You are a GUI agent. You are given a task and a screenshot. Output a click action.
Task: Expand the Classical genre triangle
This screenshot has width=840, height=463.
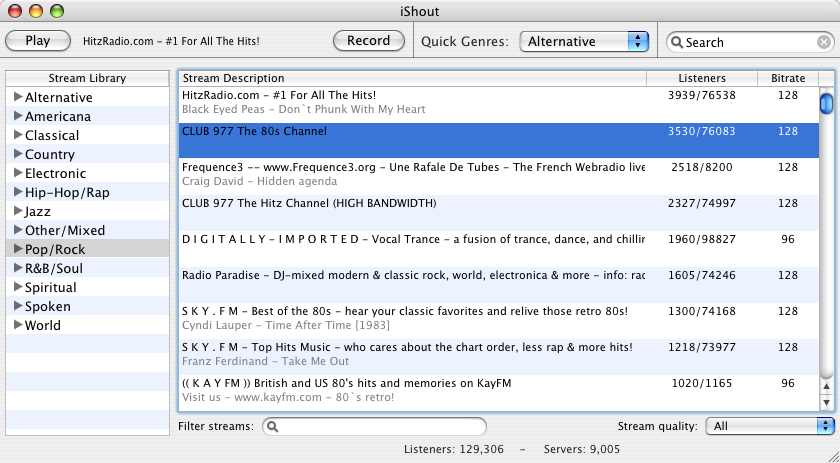[x=18, y=135]
